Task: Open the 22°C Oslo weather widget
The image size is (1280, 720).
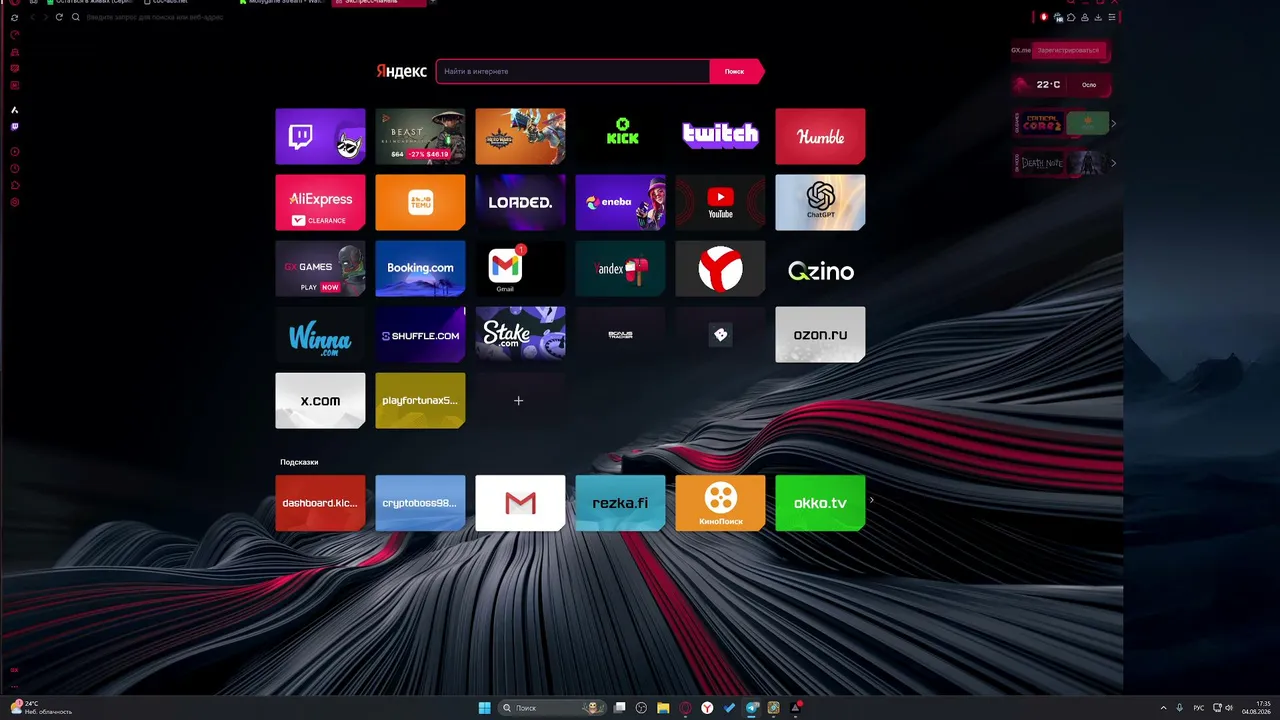Action: tap(1060, 85)
